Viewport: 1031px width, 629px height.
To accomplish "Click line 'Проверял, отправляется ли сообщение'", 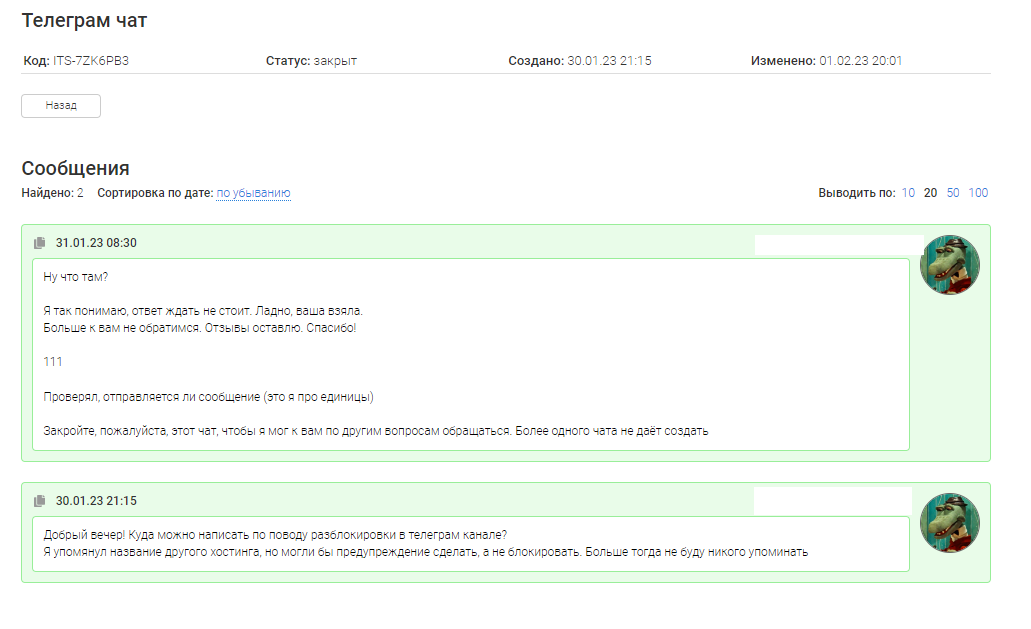I will [x=208, y=397].
